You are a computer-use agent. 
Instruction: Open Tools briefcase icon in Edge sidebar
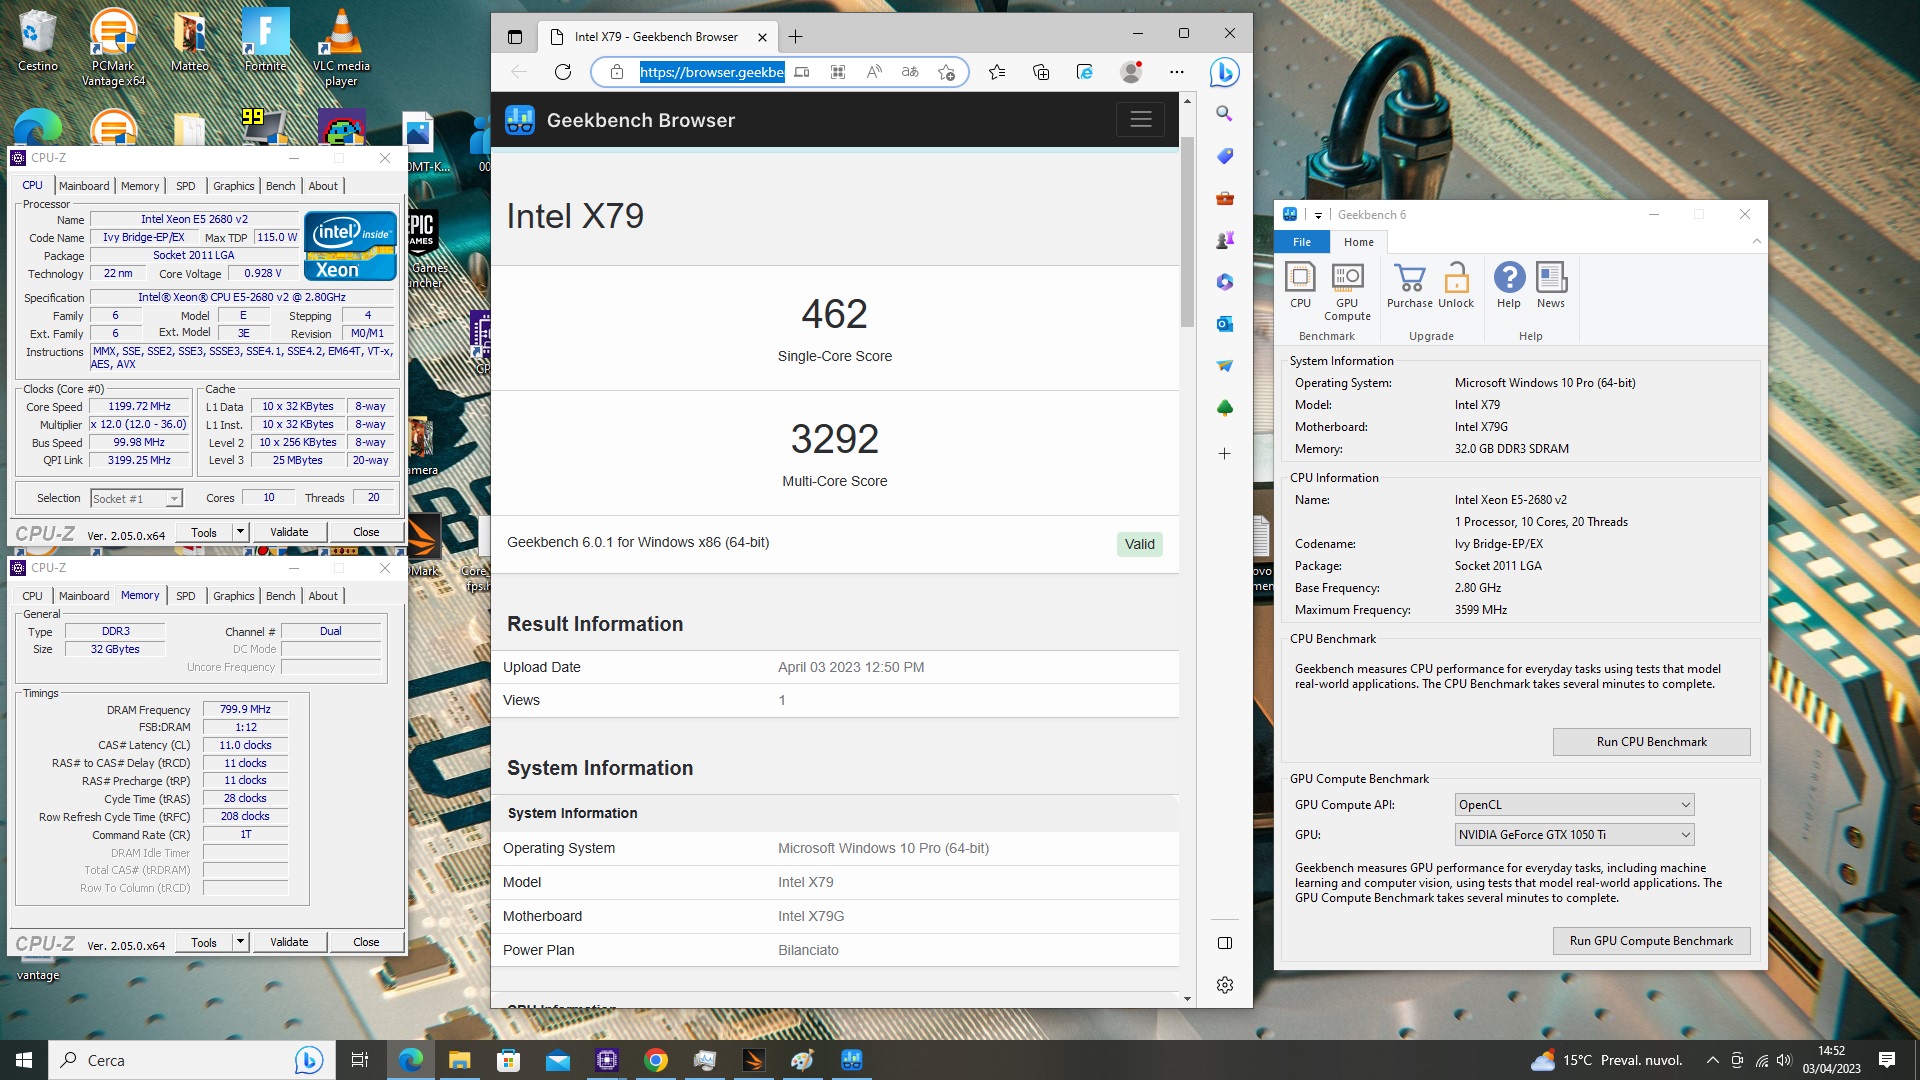click(x=1224, y=198)
